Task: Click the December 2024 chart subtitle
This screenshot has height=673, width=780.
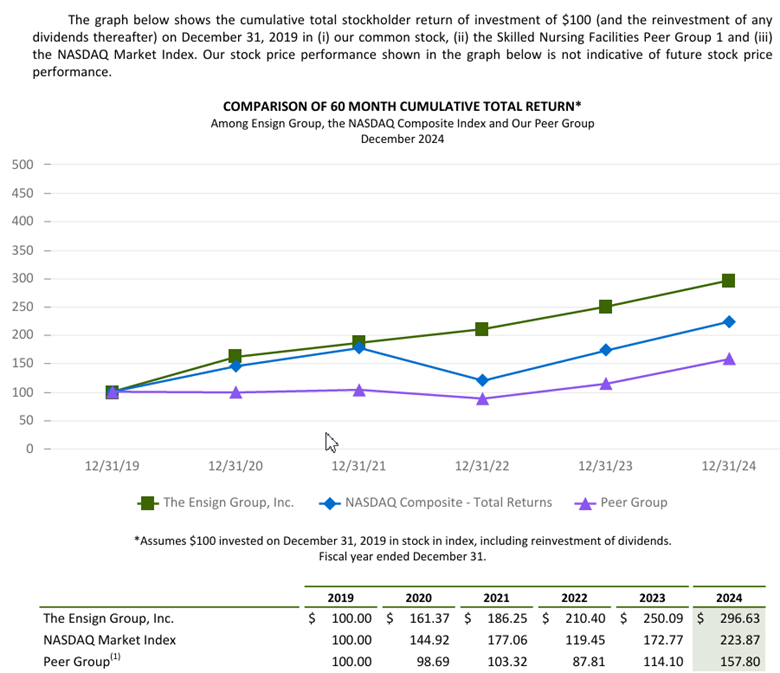Action: point(402,139)
